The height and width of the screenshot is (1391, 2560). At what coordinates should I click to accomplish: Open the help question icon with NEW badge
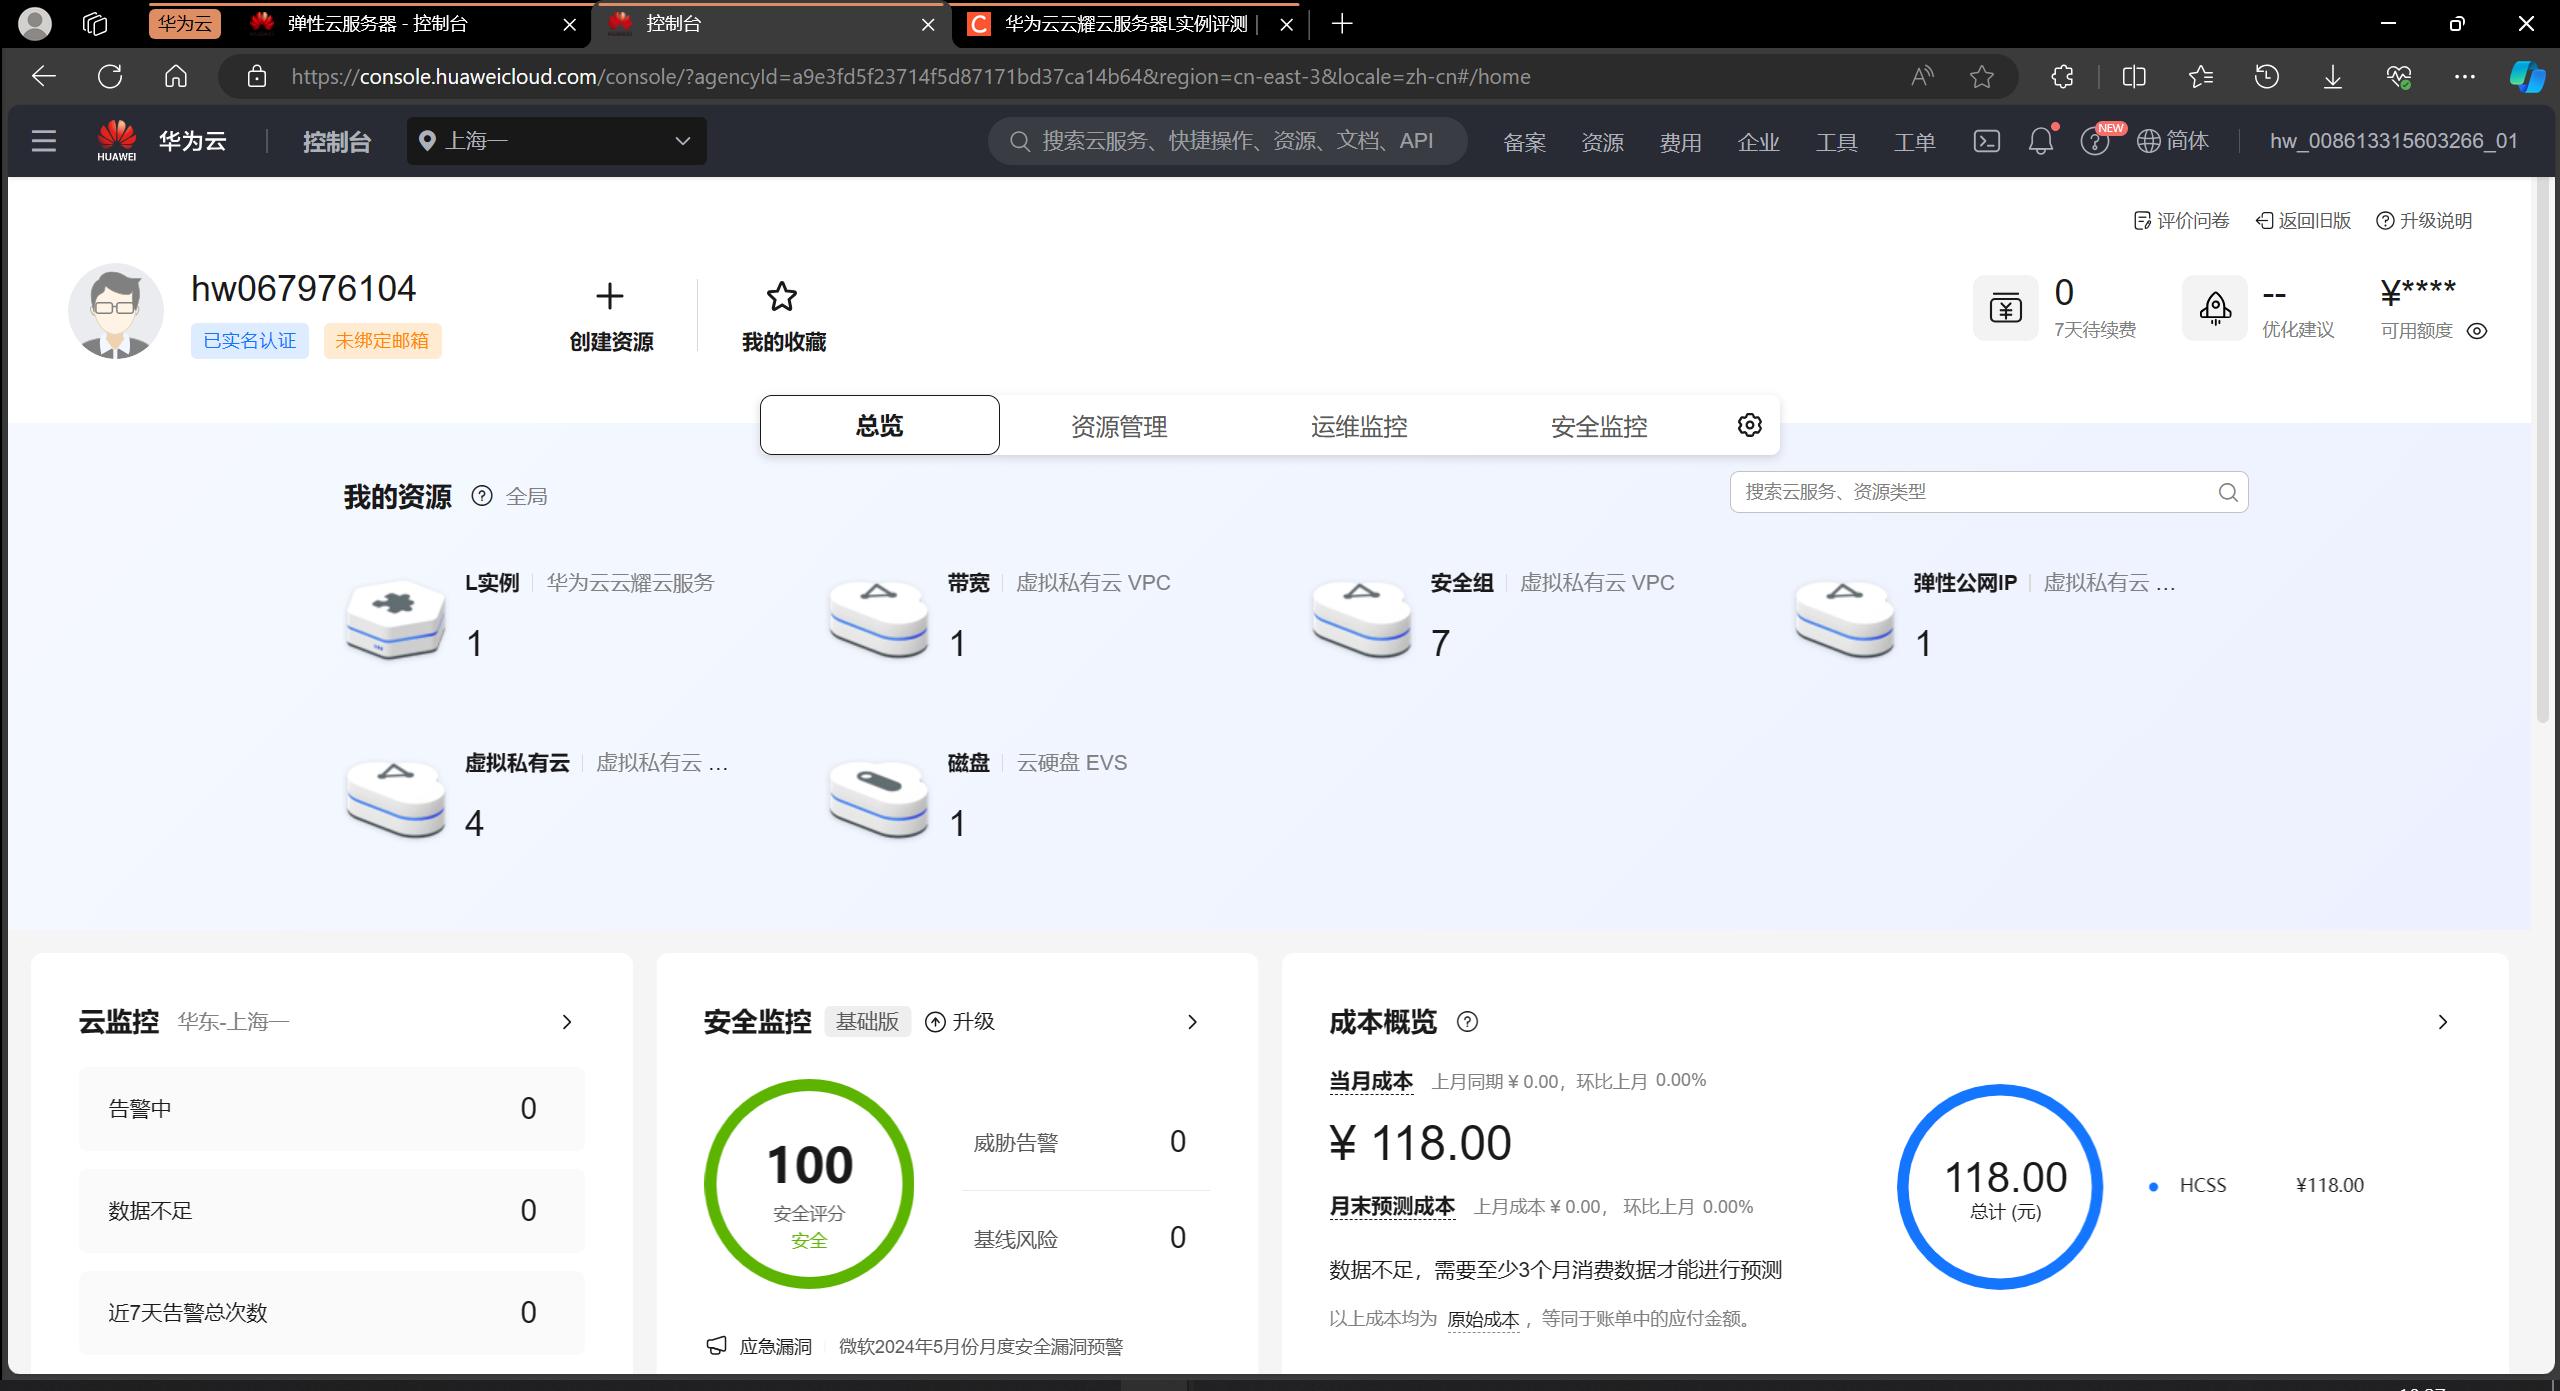2095,141
